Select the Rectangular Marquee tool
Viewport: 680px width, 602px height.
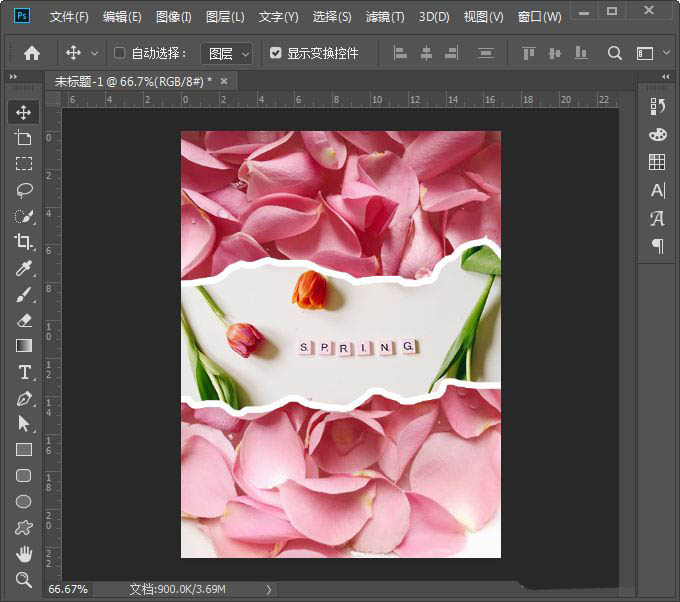[23, 164]
